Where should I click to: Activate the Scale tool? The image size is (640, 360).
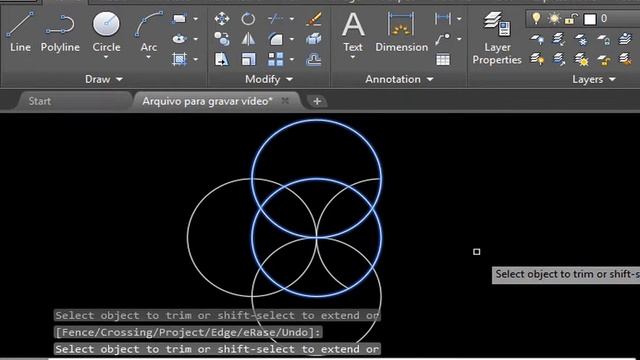(248, 60)
